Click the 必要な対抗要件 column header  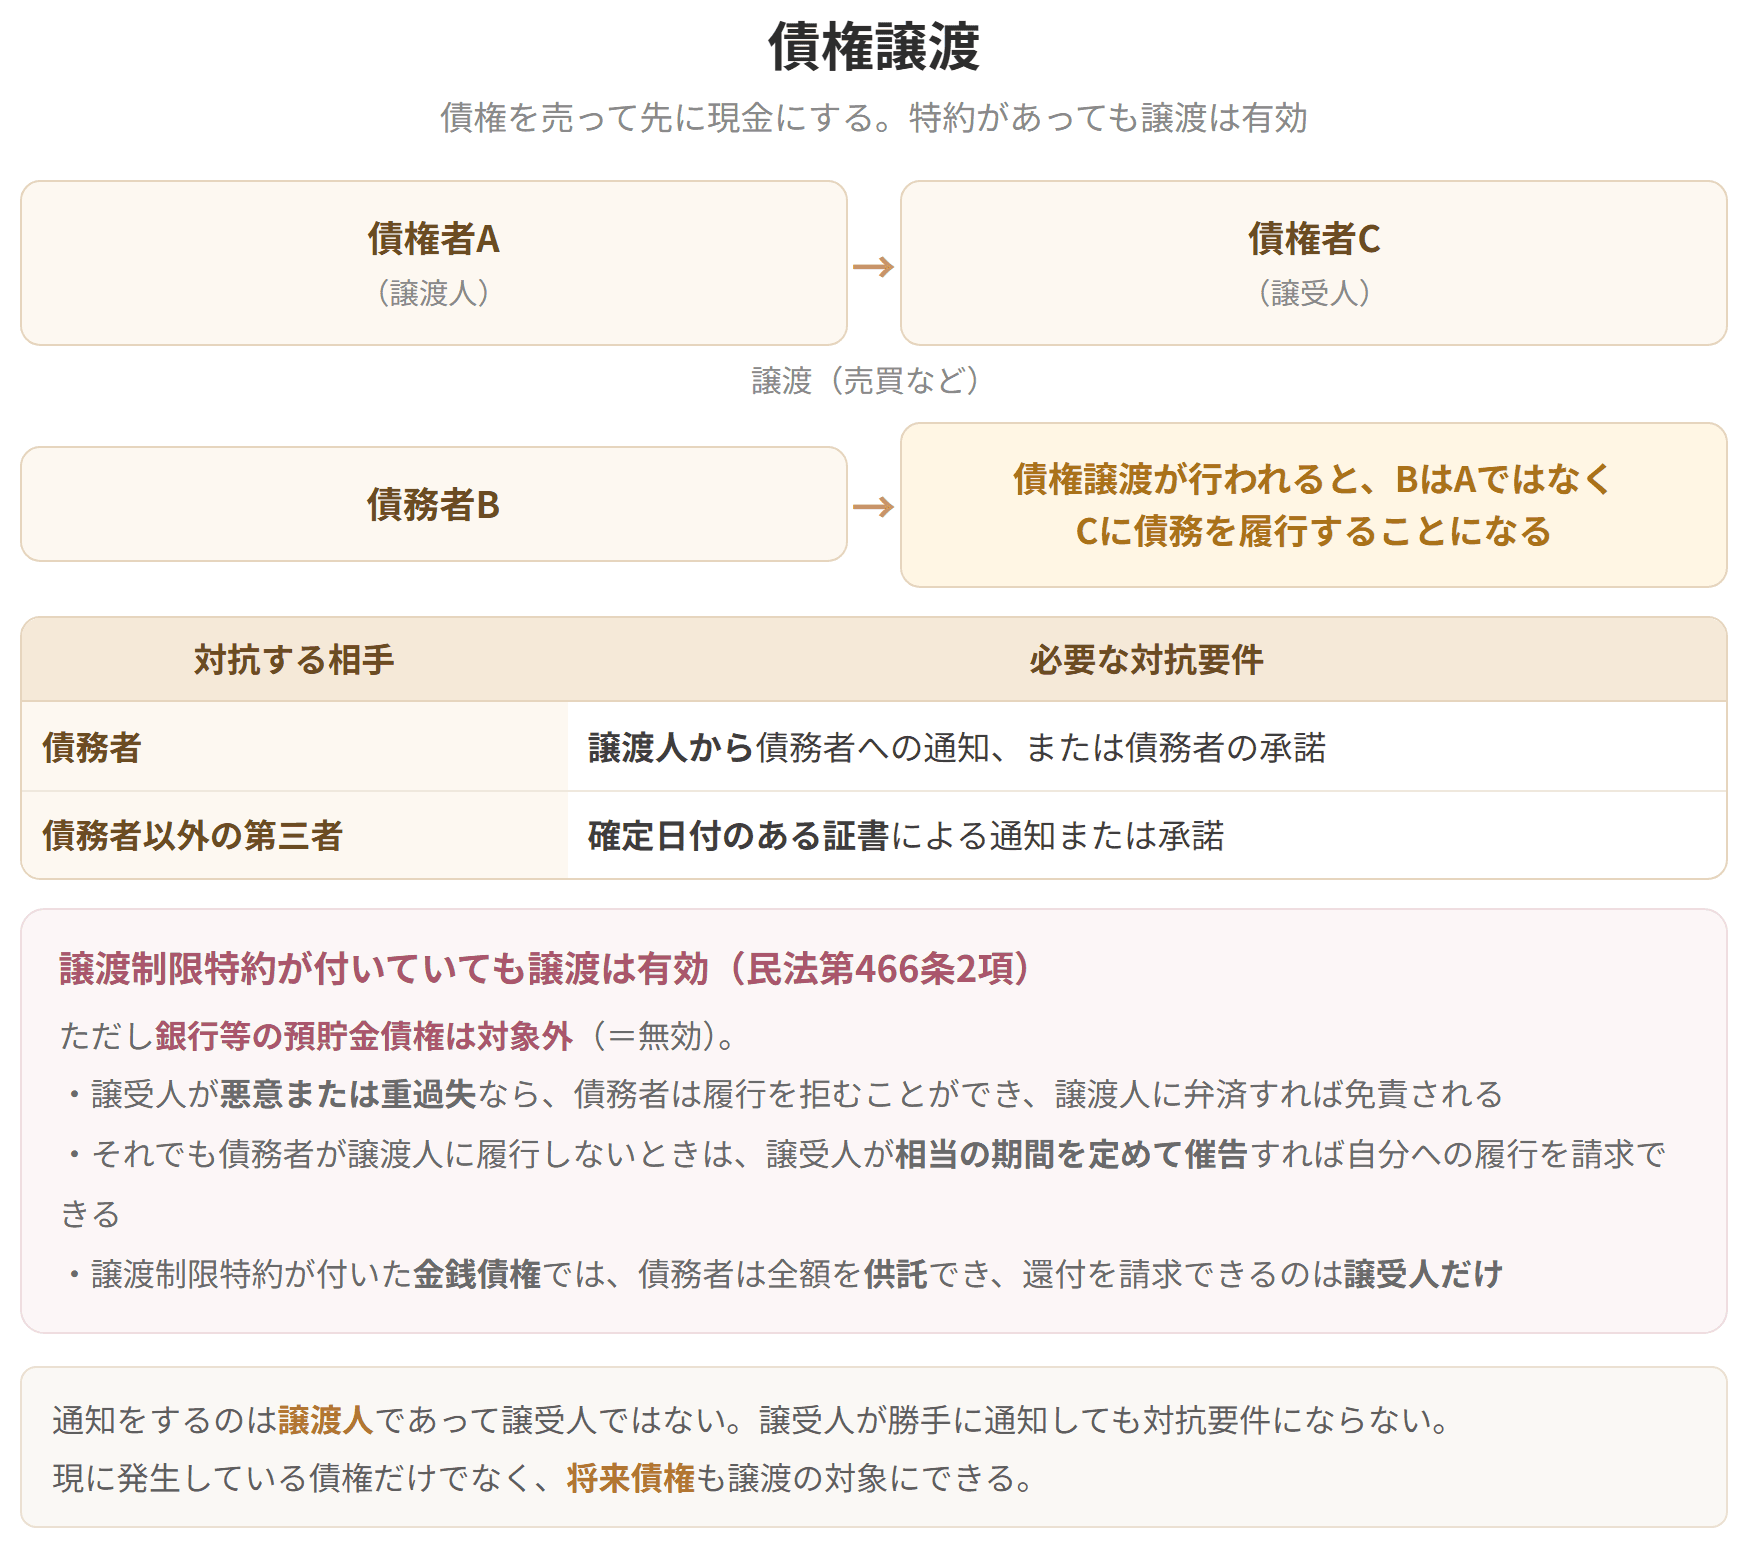(x=1147, y=660)
